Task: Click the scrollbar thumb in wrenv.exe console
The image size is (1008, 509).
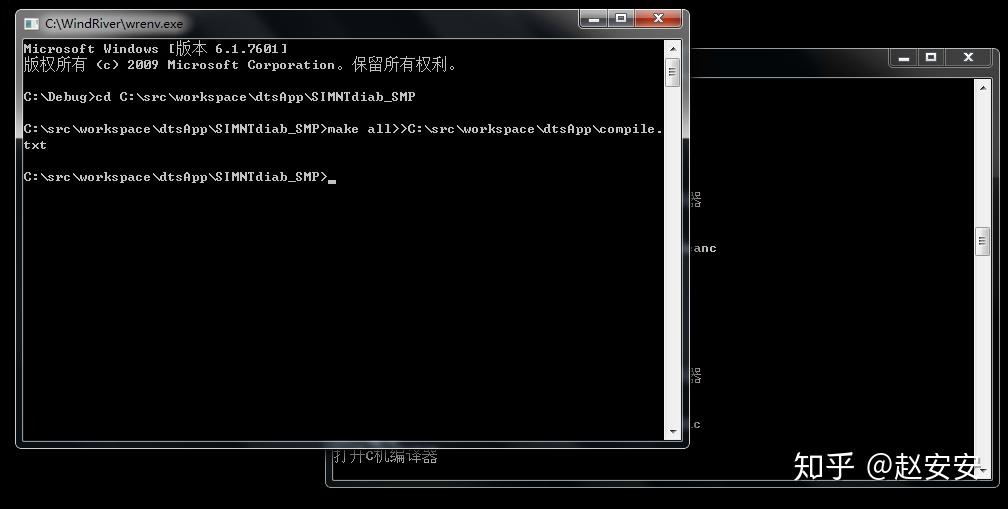Action: pos(672,72)
